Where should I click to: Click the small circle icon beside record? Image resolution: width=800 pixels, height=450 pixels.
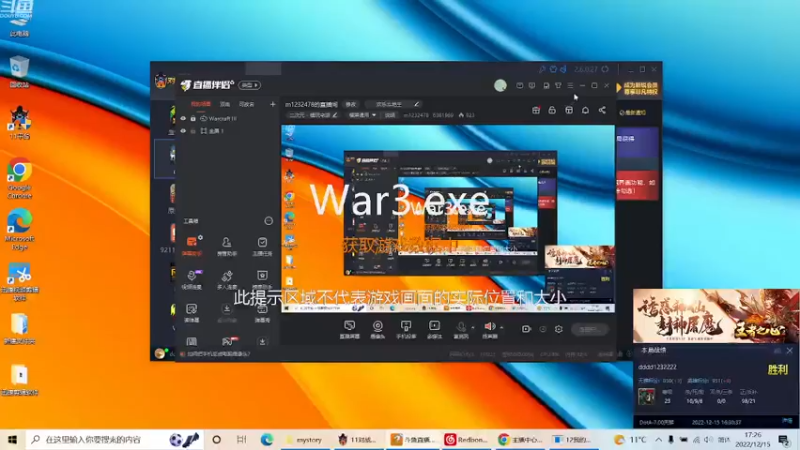coord(543,329)
